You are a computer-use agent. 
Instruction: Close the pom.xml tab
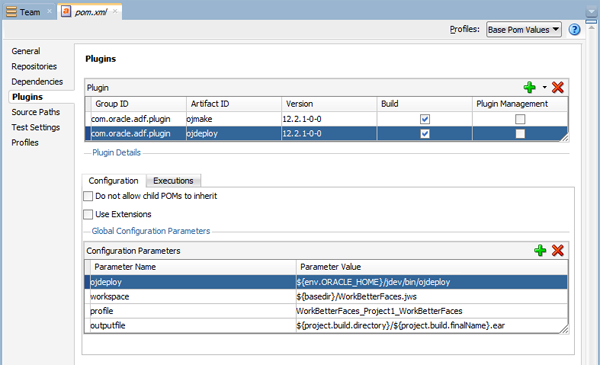(x=115, y=11)
